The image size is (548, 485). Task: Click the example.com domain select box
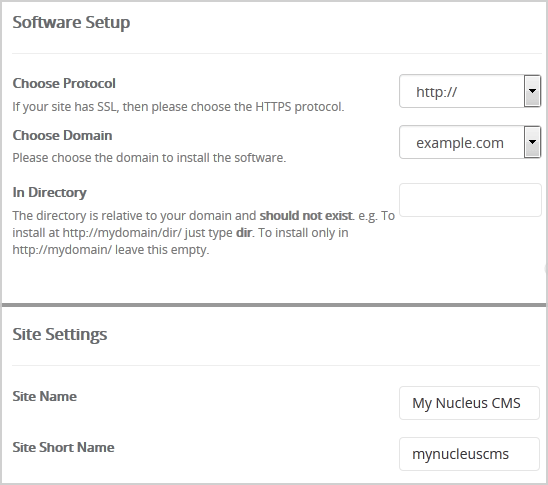(470, 142)
